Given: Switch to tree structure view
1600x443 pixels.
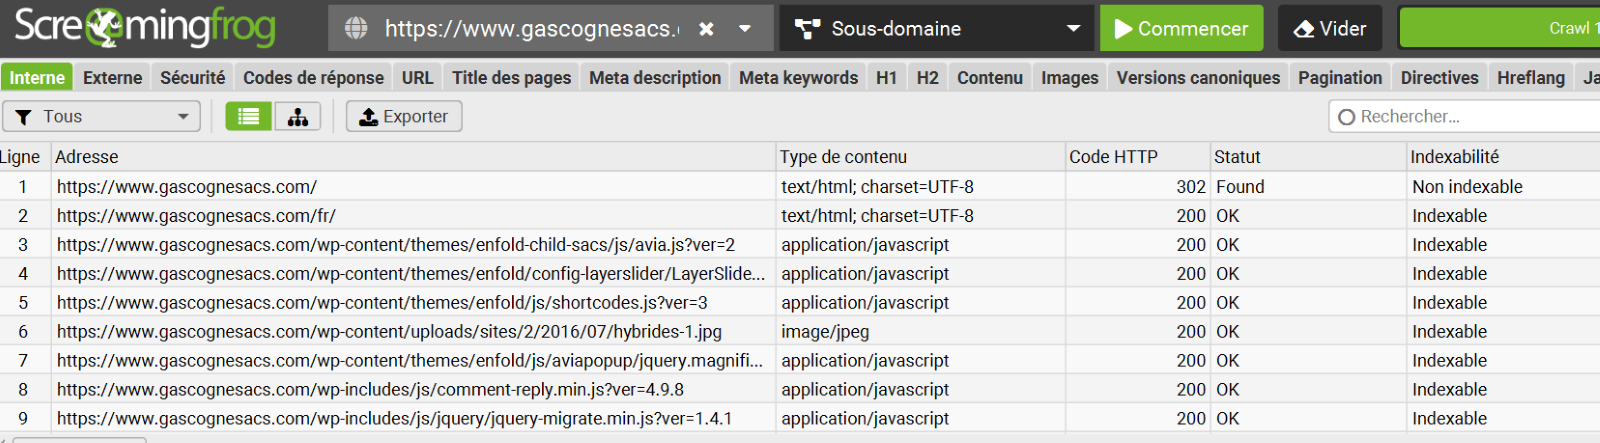Looking at the screenshot, I should [x=298, y=117].
